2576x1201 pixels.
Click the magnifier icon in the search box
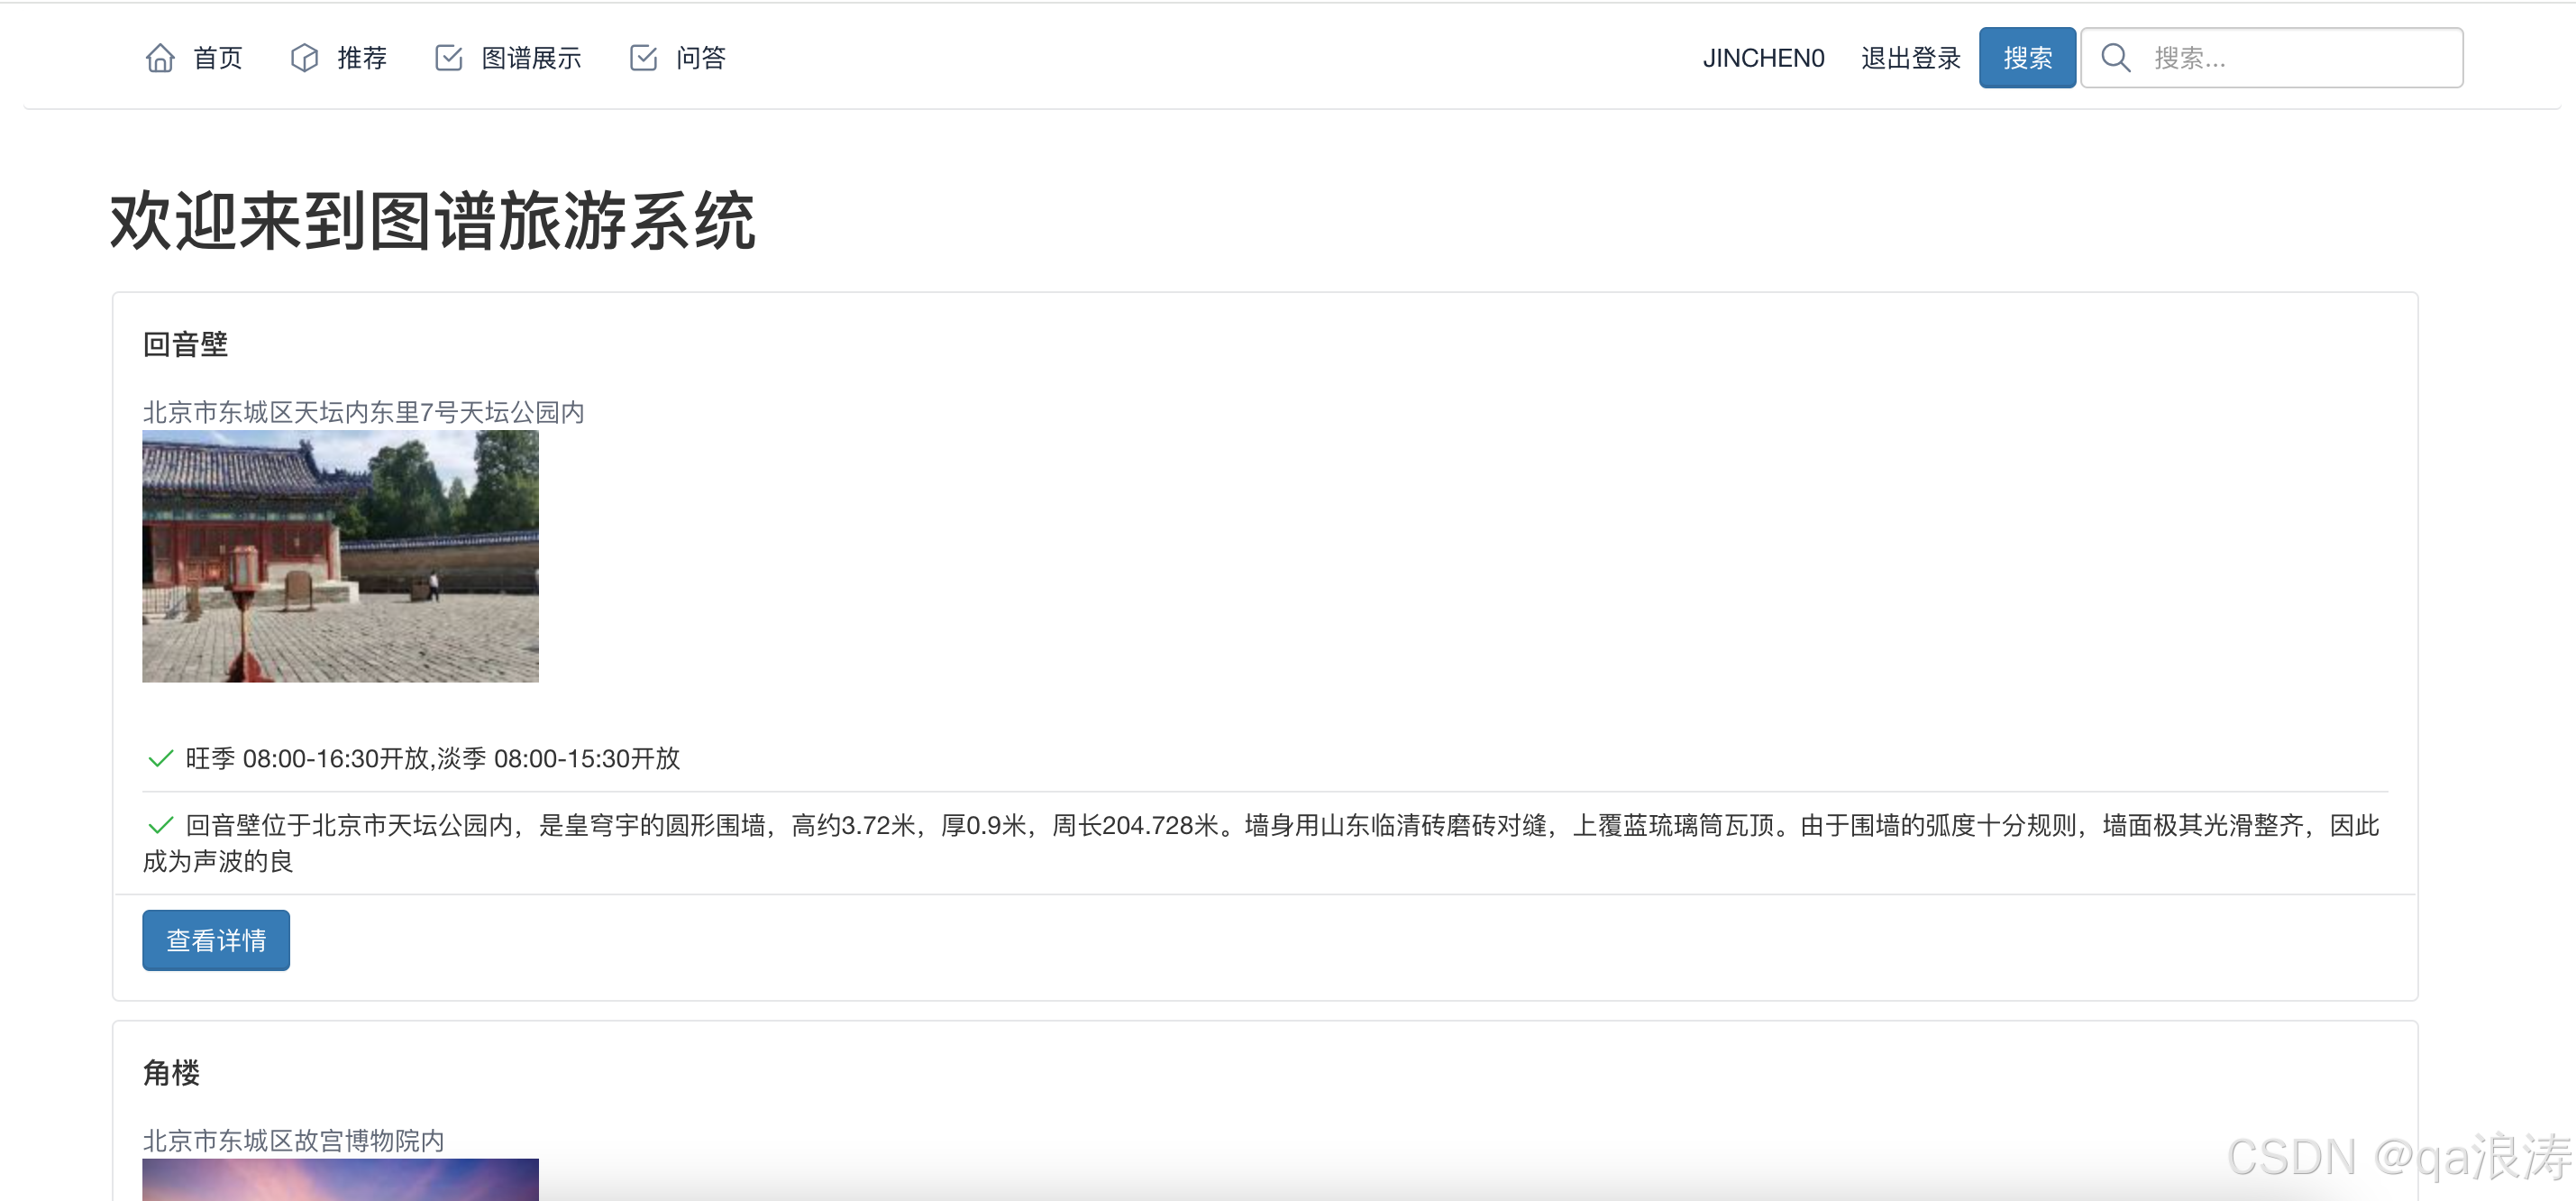click(2115, 58)
